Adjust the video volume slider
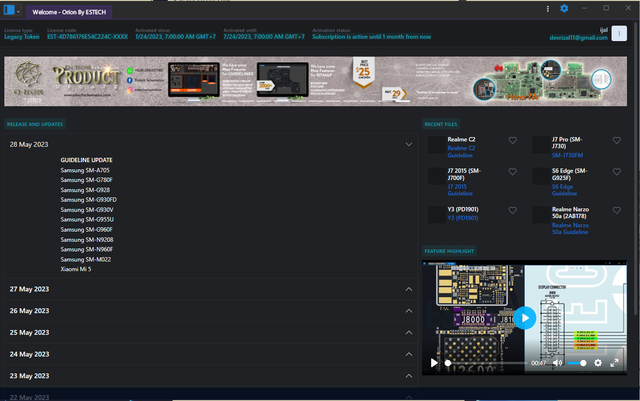This screenshot has height=401, width=640. 576,362
